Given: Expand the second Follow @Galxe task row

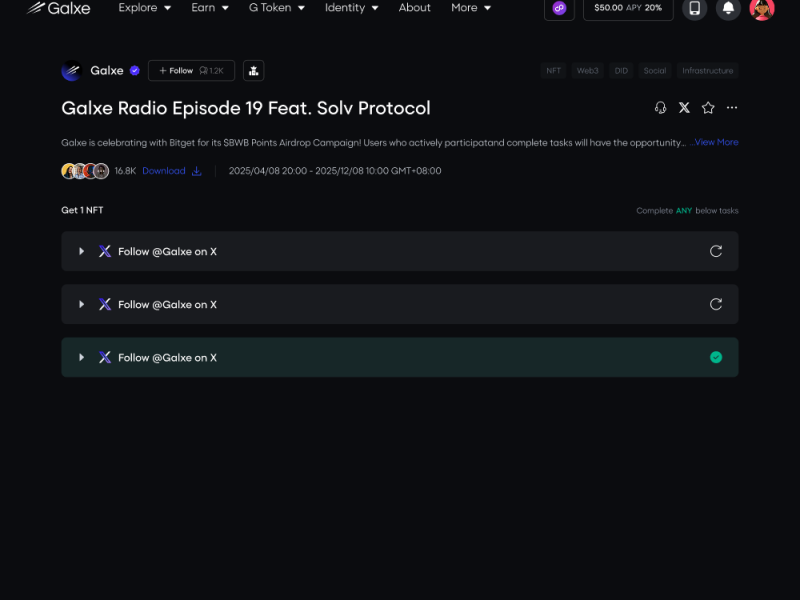Looking at the screenshot, I should (x=400, y=304).
